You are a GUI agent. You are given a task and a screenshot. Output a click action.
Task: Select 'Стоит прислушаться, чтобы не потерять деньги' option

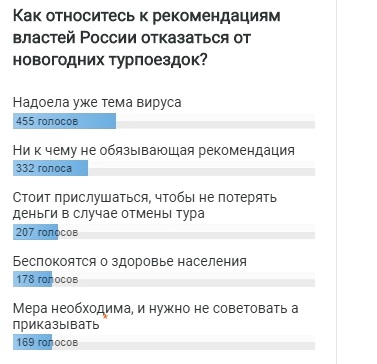[x=145, y=205]
